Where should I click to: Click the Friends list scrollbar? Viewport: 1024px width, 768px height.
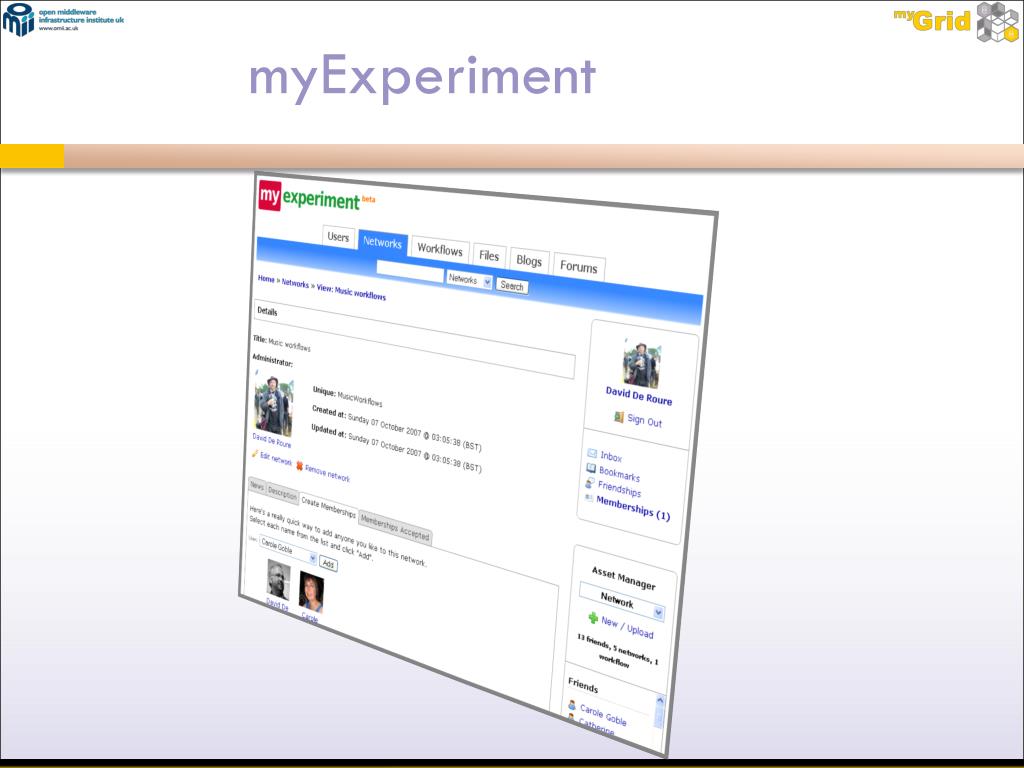(x=658, y=712)
